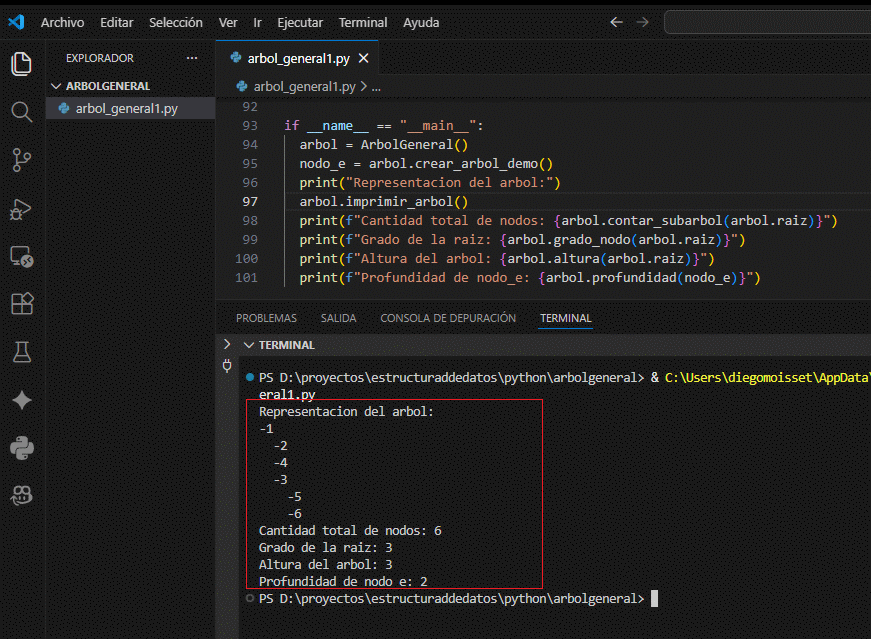Open Run and Debug view
The height and width of the screenshot is (639, 871).
21,208
